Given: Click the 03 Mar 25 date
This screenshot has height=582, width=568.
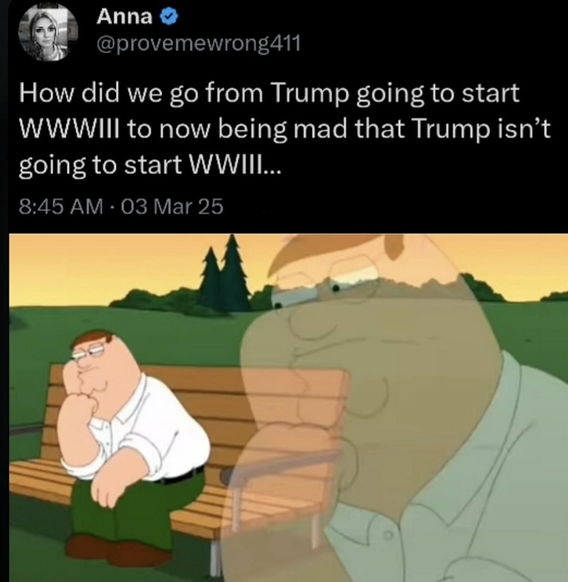Looking at the screenshot, I should 167,207.
